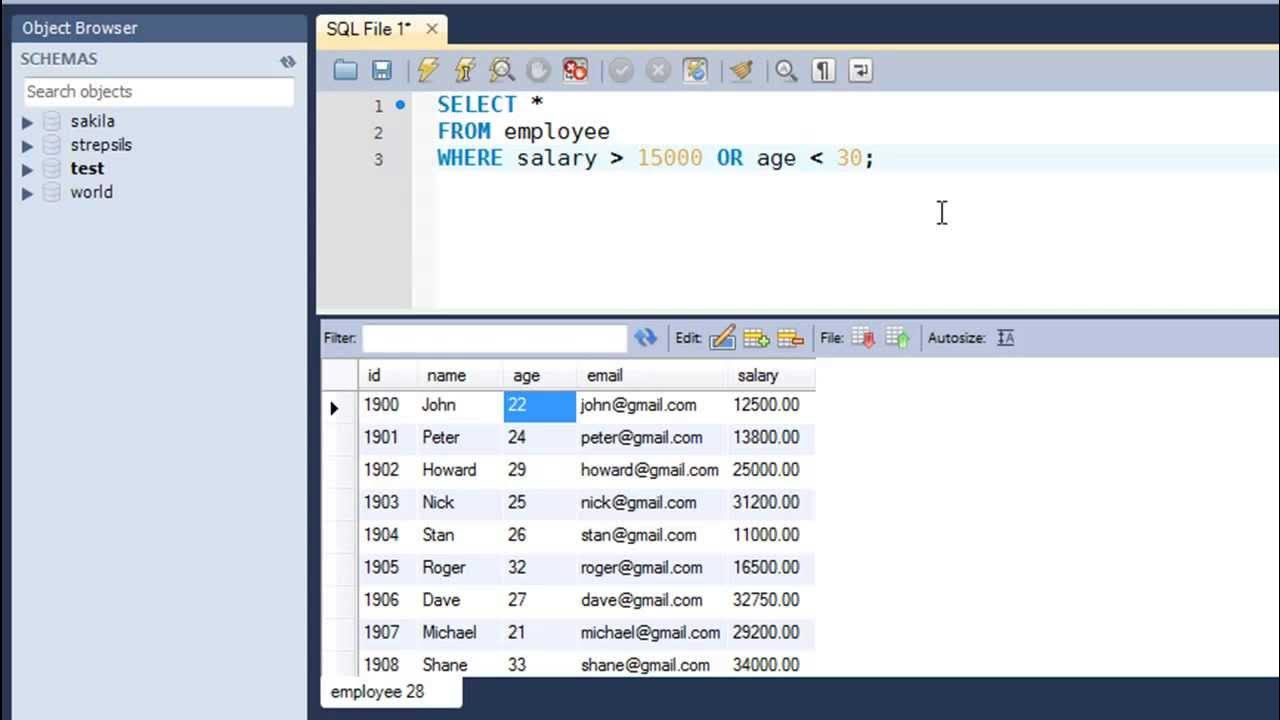Select the world schema item
The image size is (1280, 720).
click(x=91, y=192)
